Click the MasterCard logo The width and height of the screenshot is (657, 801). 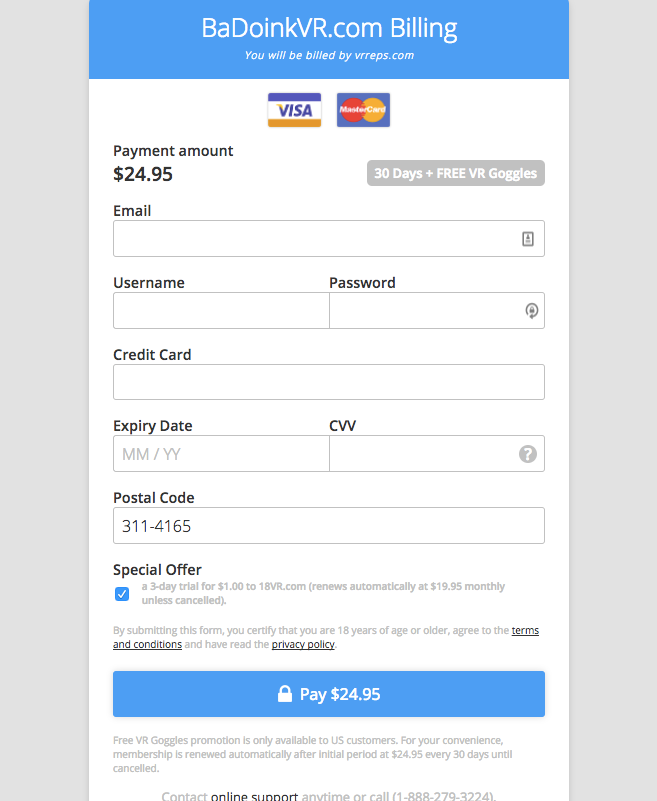[363, 110]
